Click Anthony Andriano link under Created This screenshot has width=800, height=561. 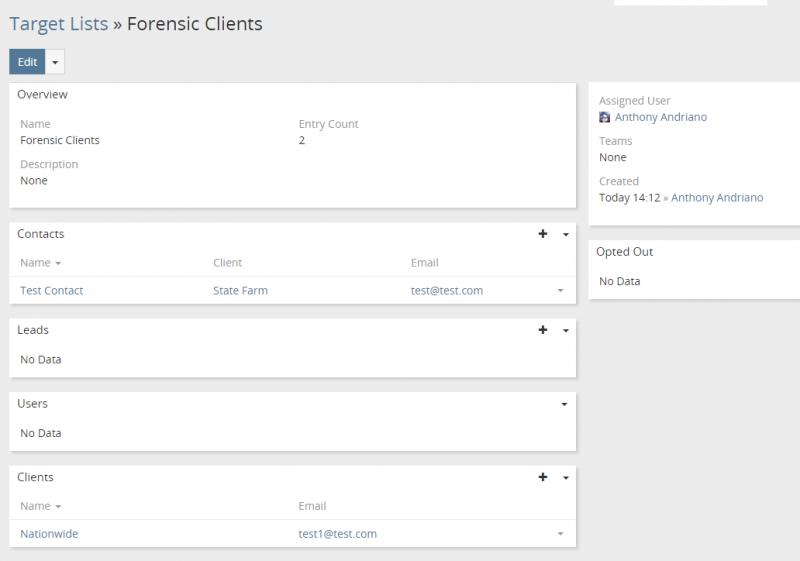716,198
